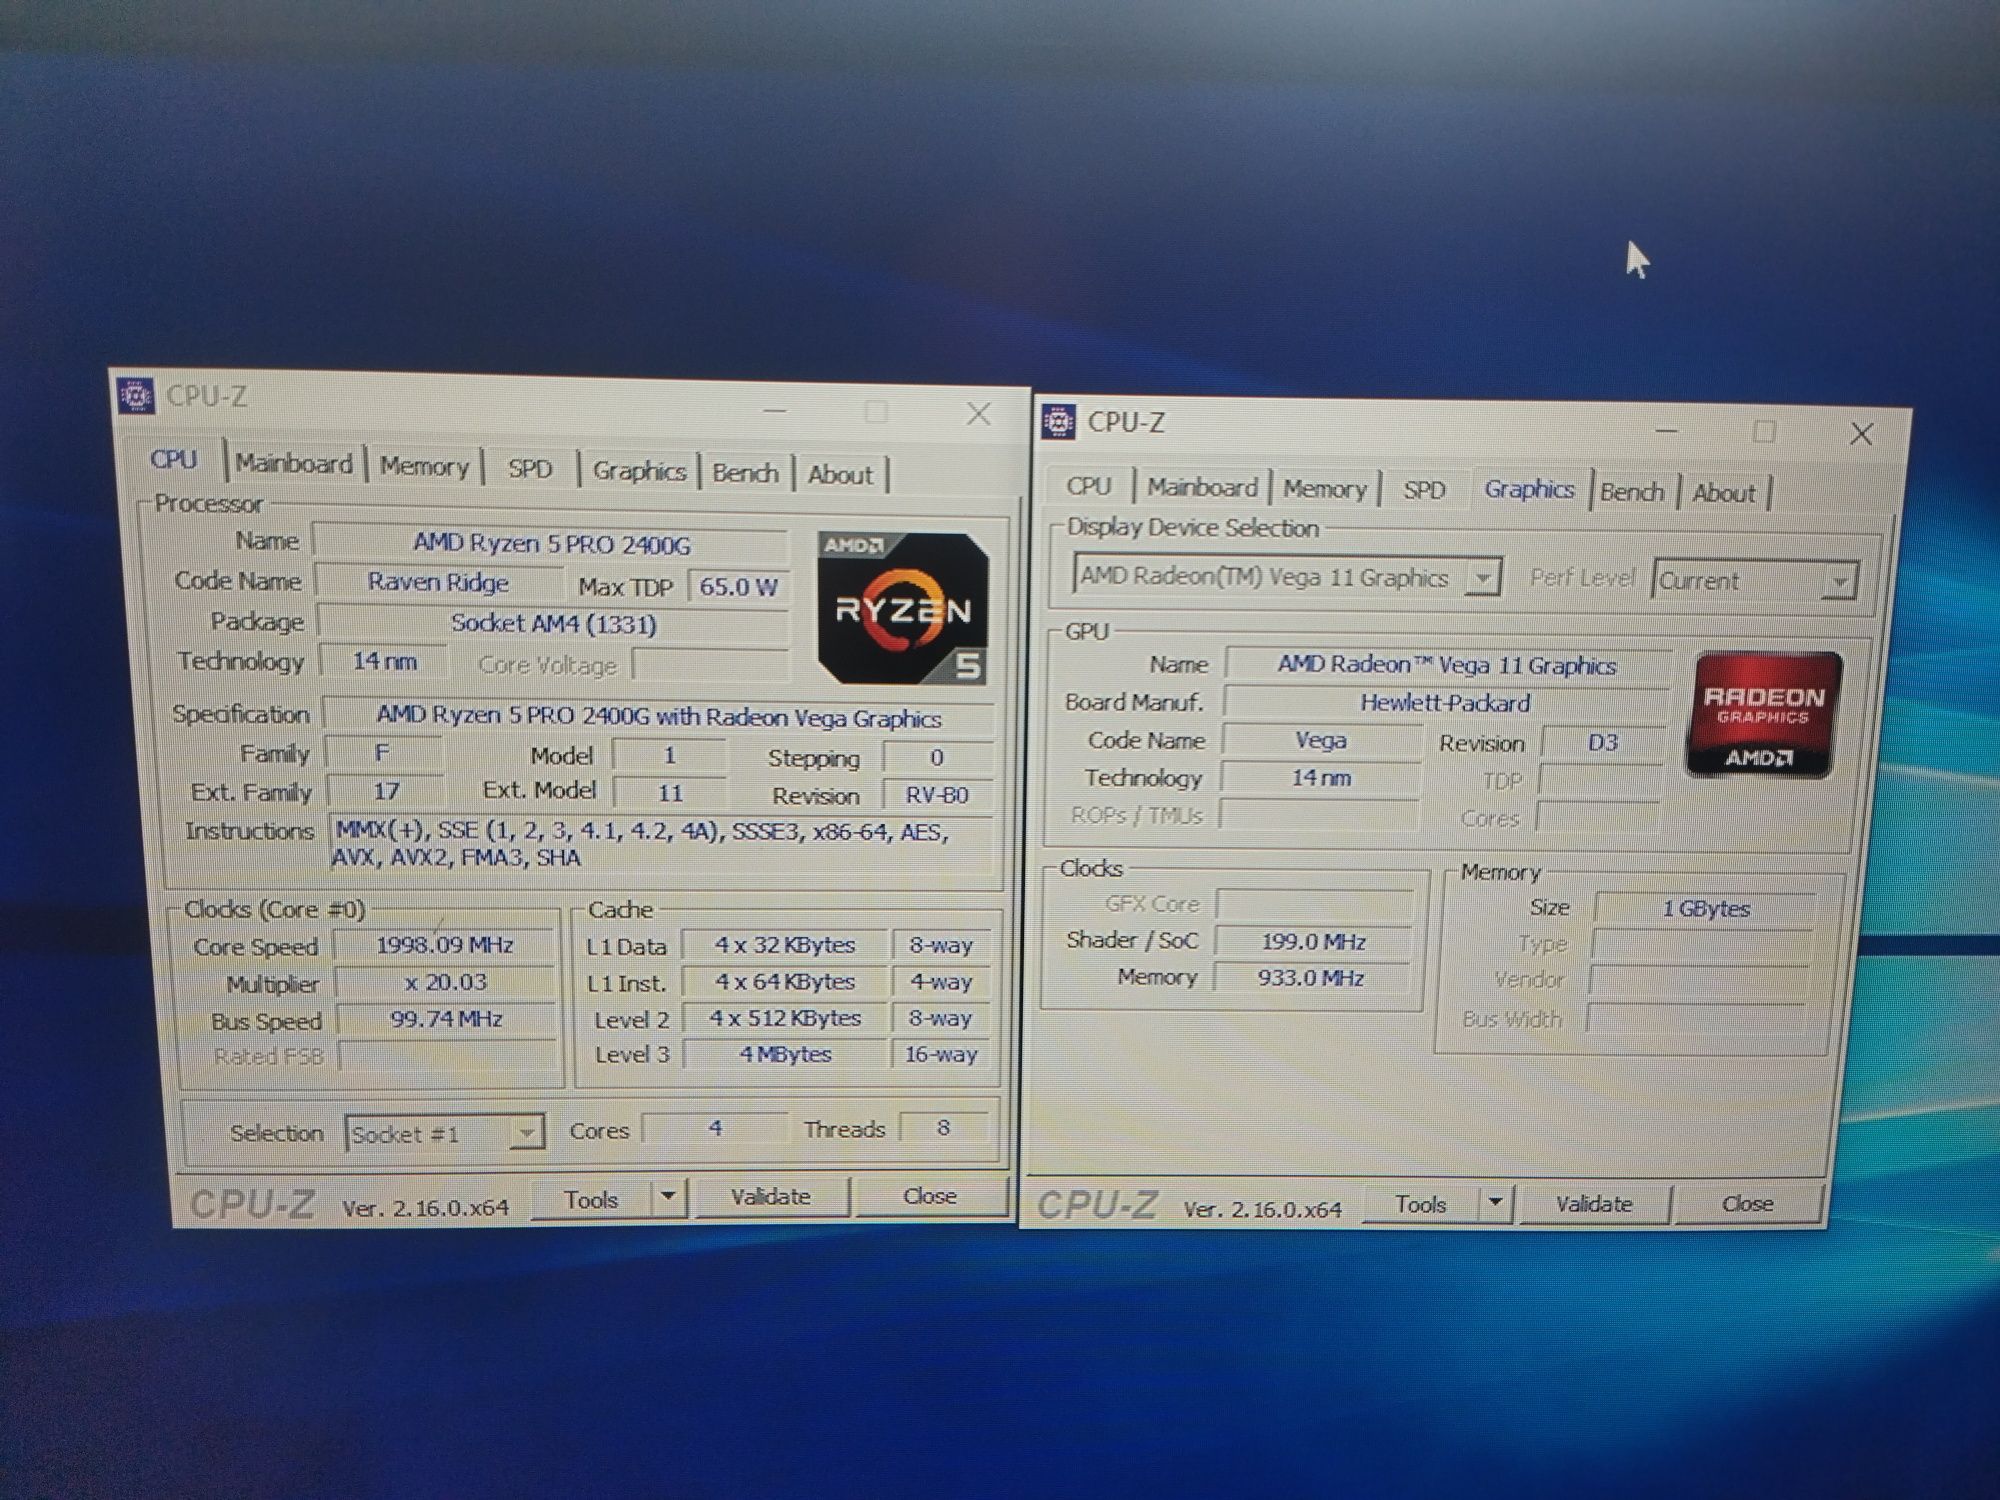
Task: Click the Threads count field
Action: click(943, 1128)
